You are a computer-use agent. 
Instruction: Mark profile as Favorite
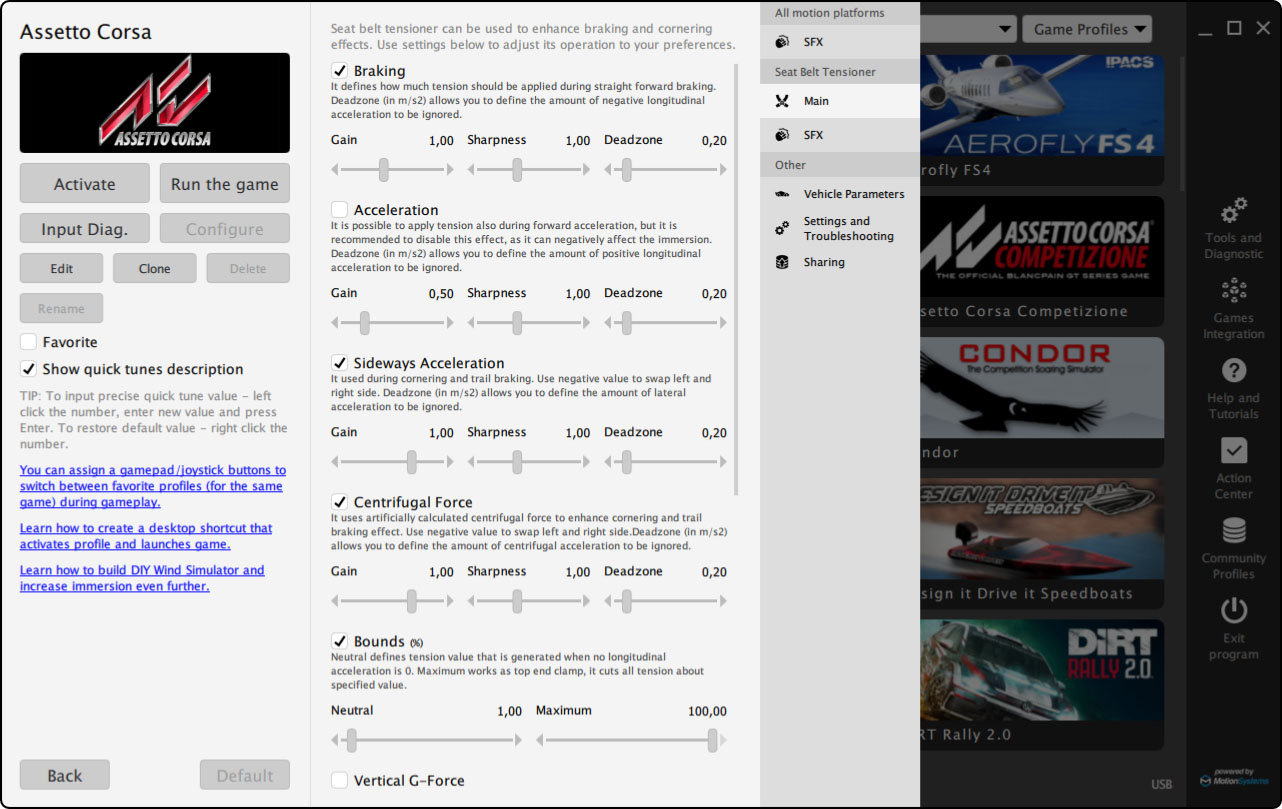coord(28,342)
